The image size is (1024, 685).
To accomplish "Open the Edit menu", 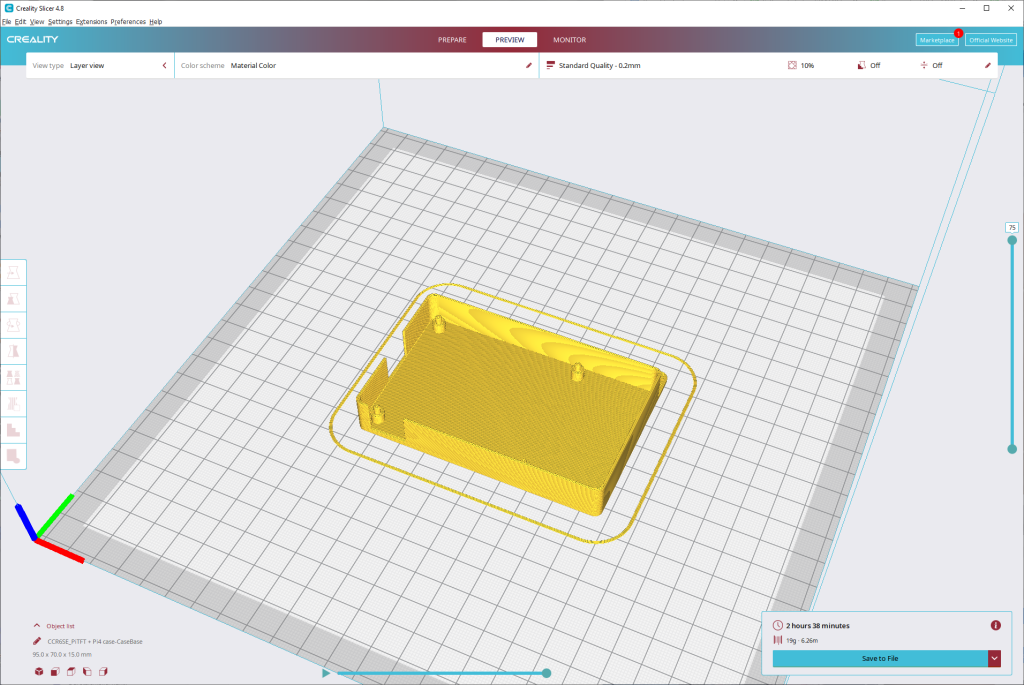I will pyautogui.click(x=20, y=22).
